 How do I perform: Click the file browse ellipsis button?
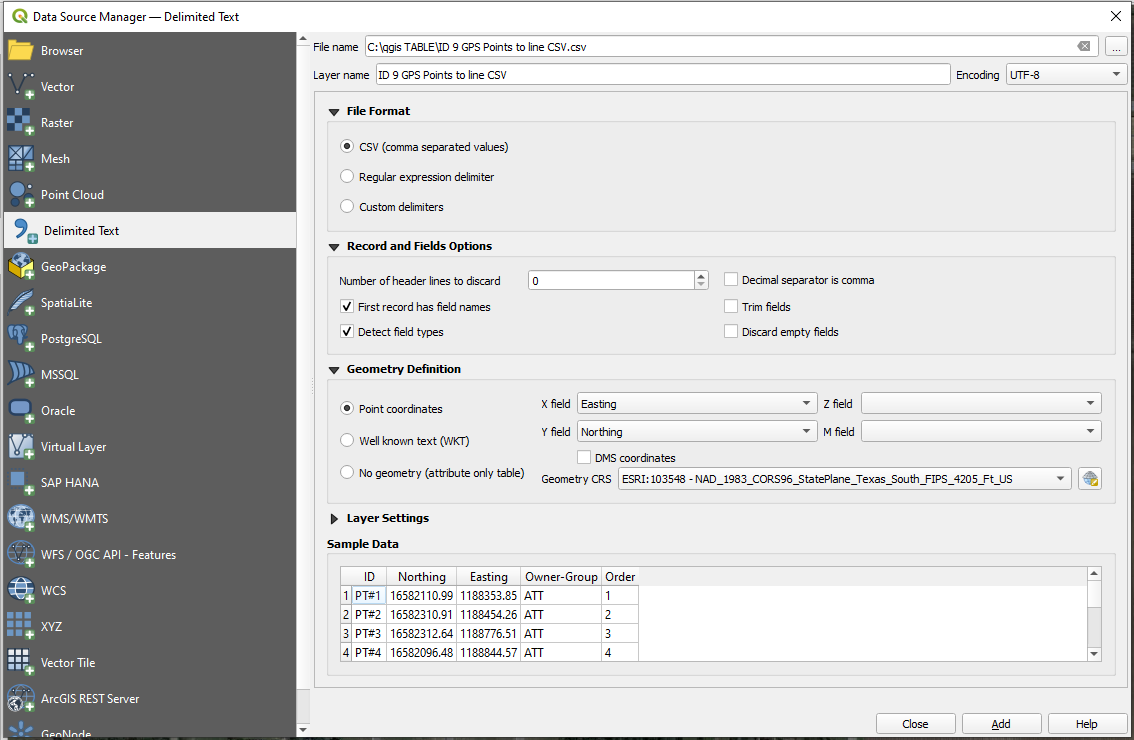click(x=1117, y=46)
